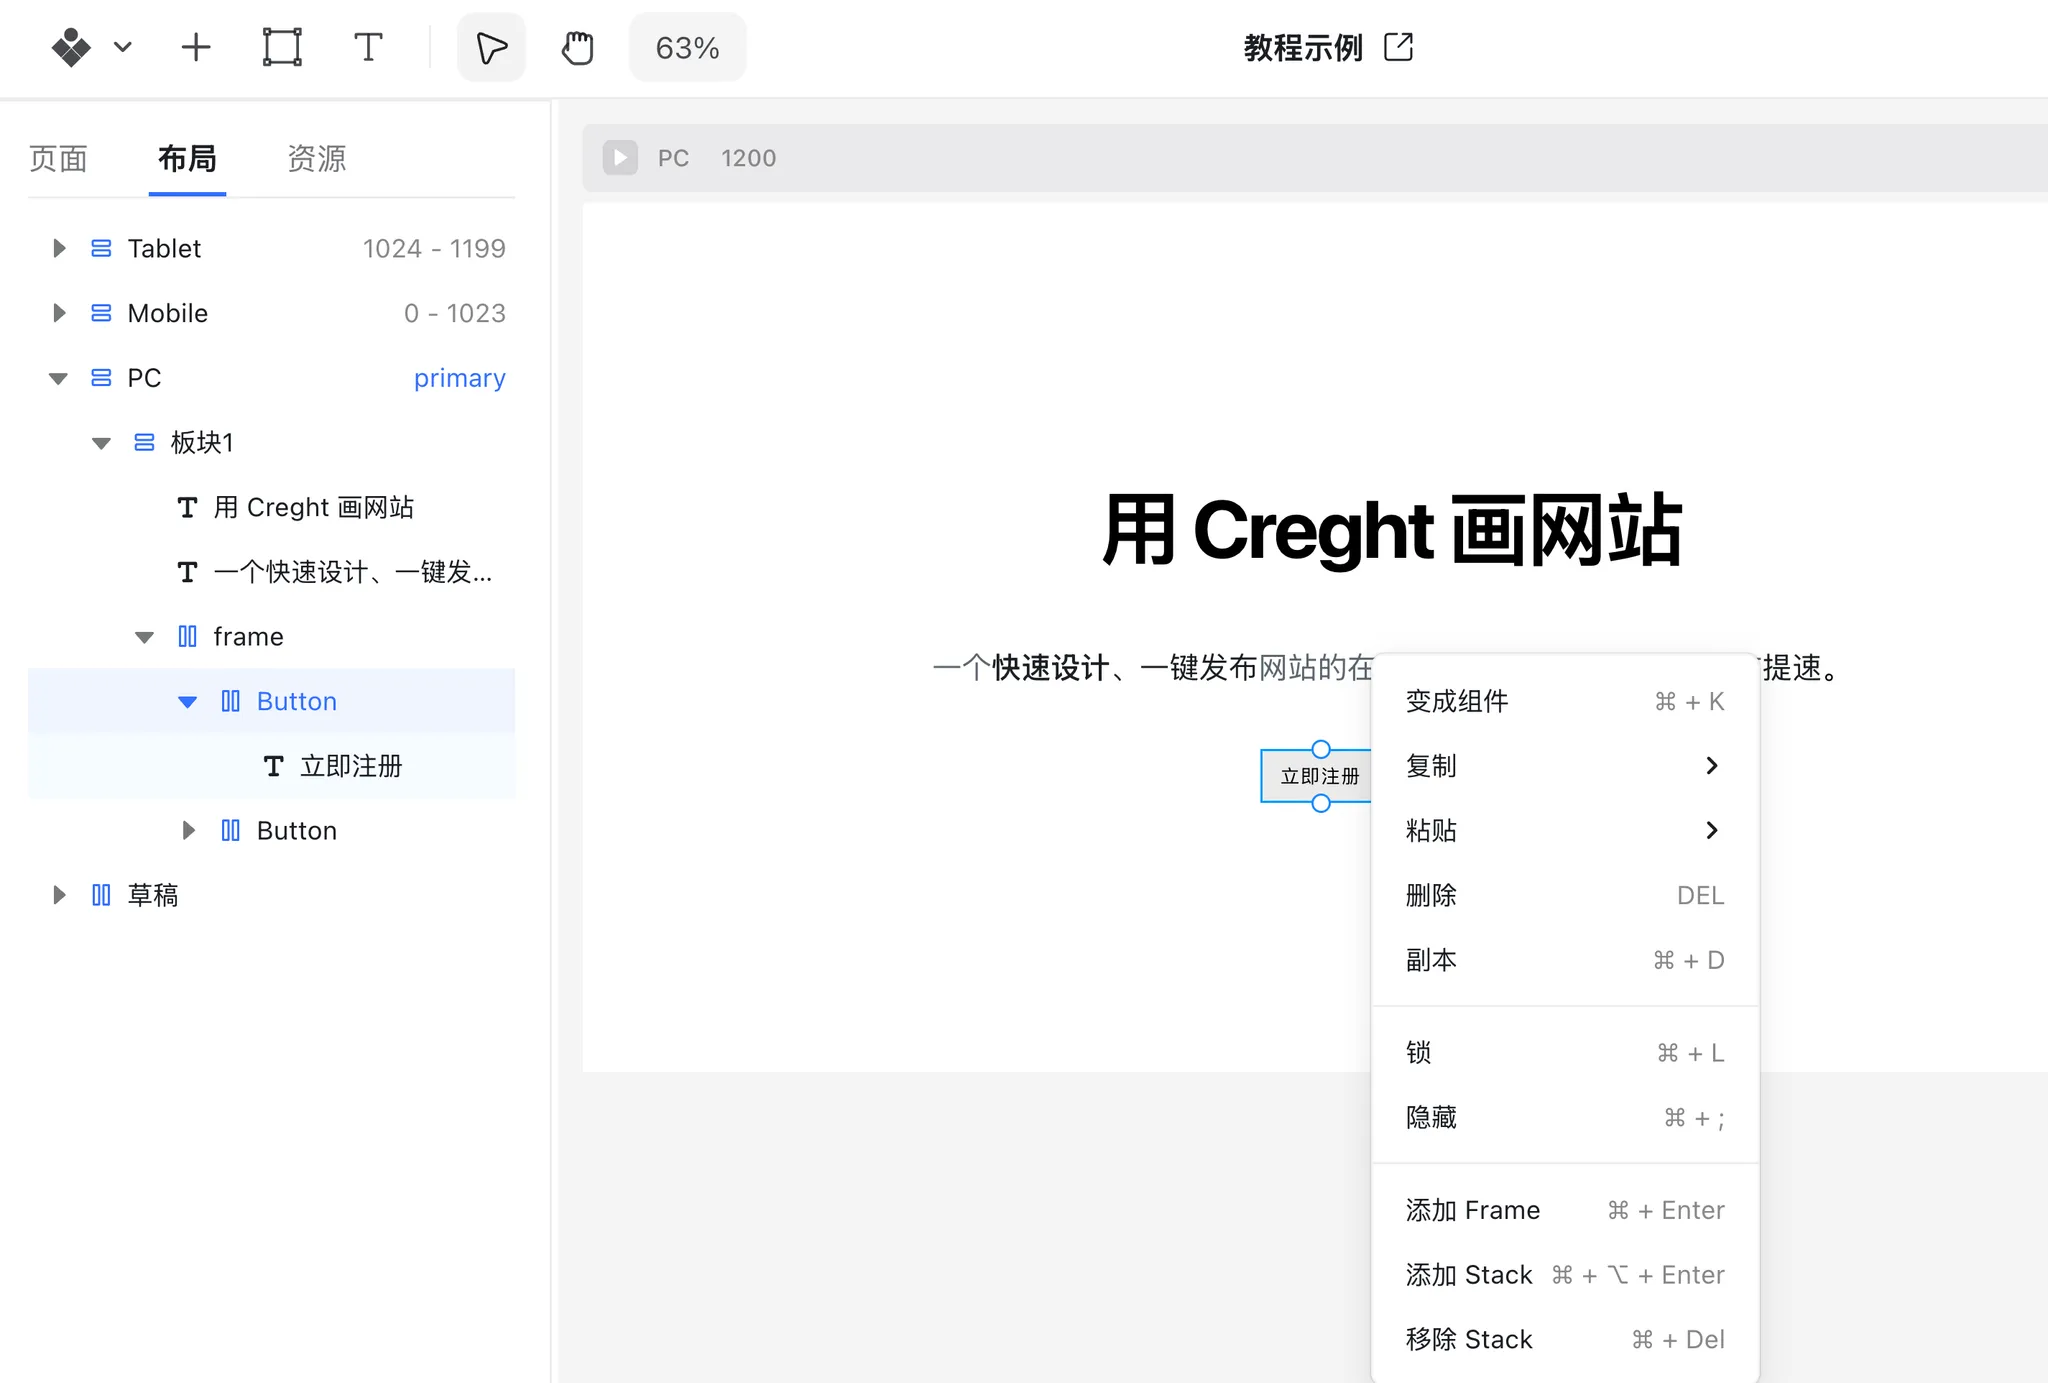Click the project title 教程示例
Viewport: 2048px width, 1383px height.
[1303, 47]
